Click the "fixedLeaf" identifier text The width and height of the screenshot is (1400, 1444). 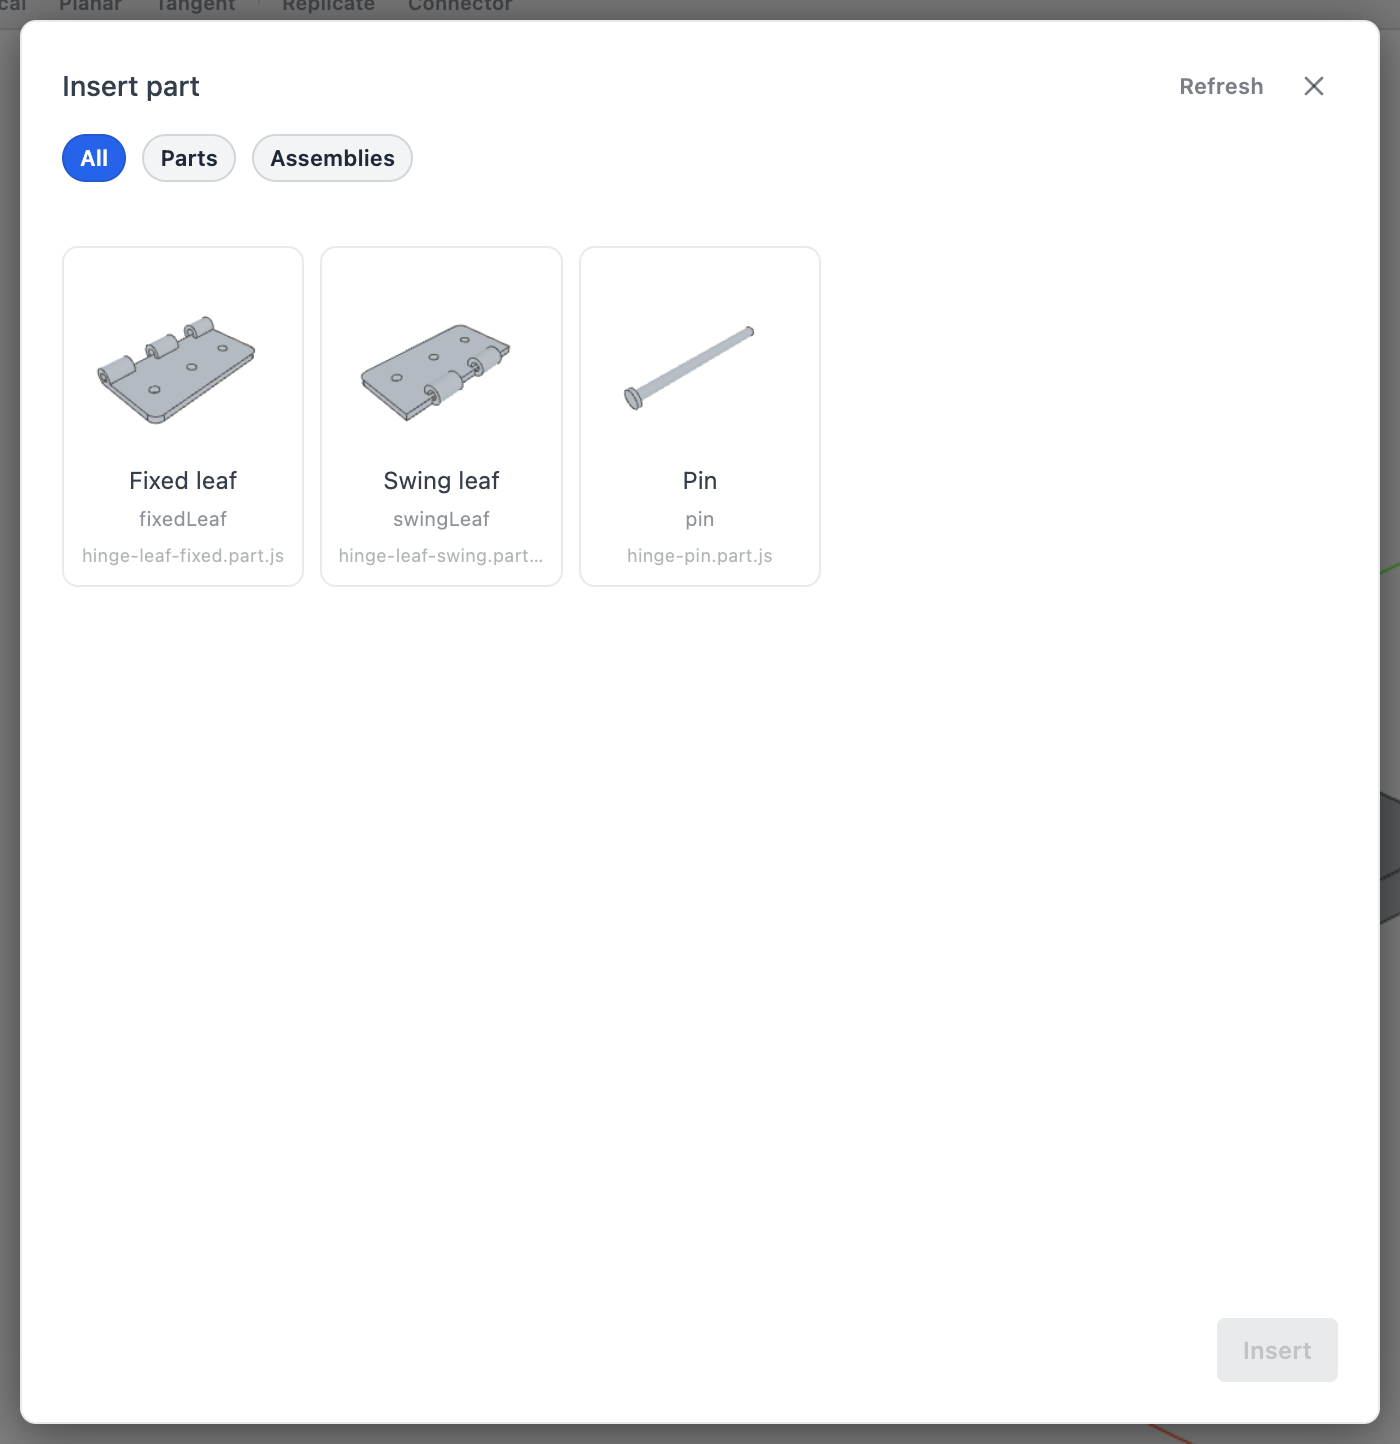coord(183,519)
